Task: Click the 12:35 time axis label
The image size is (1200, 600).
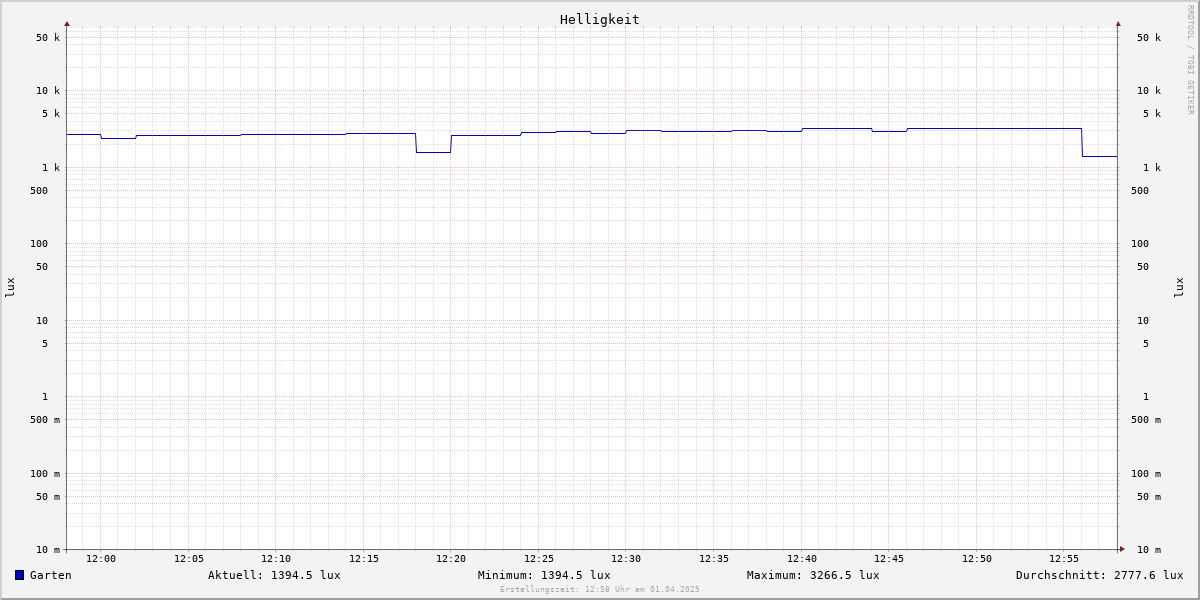Action: coord(714,559)
